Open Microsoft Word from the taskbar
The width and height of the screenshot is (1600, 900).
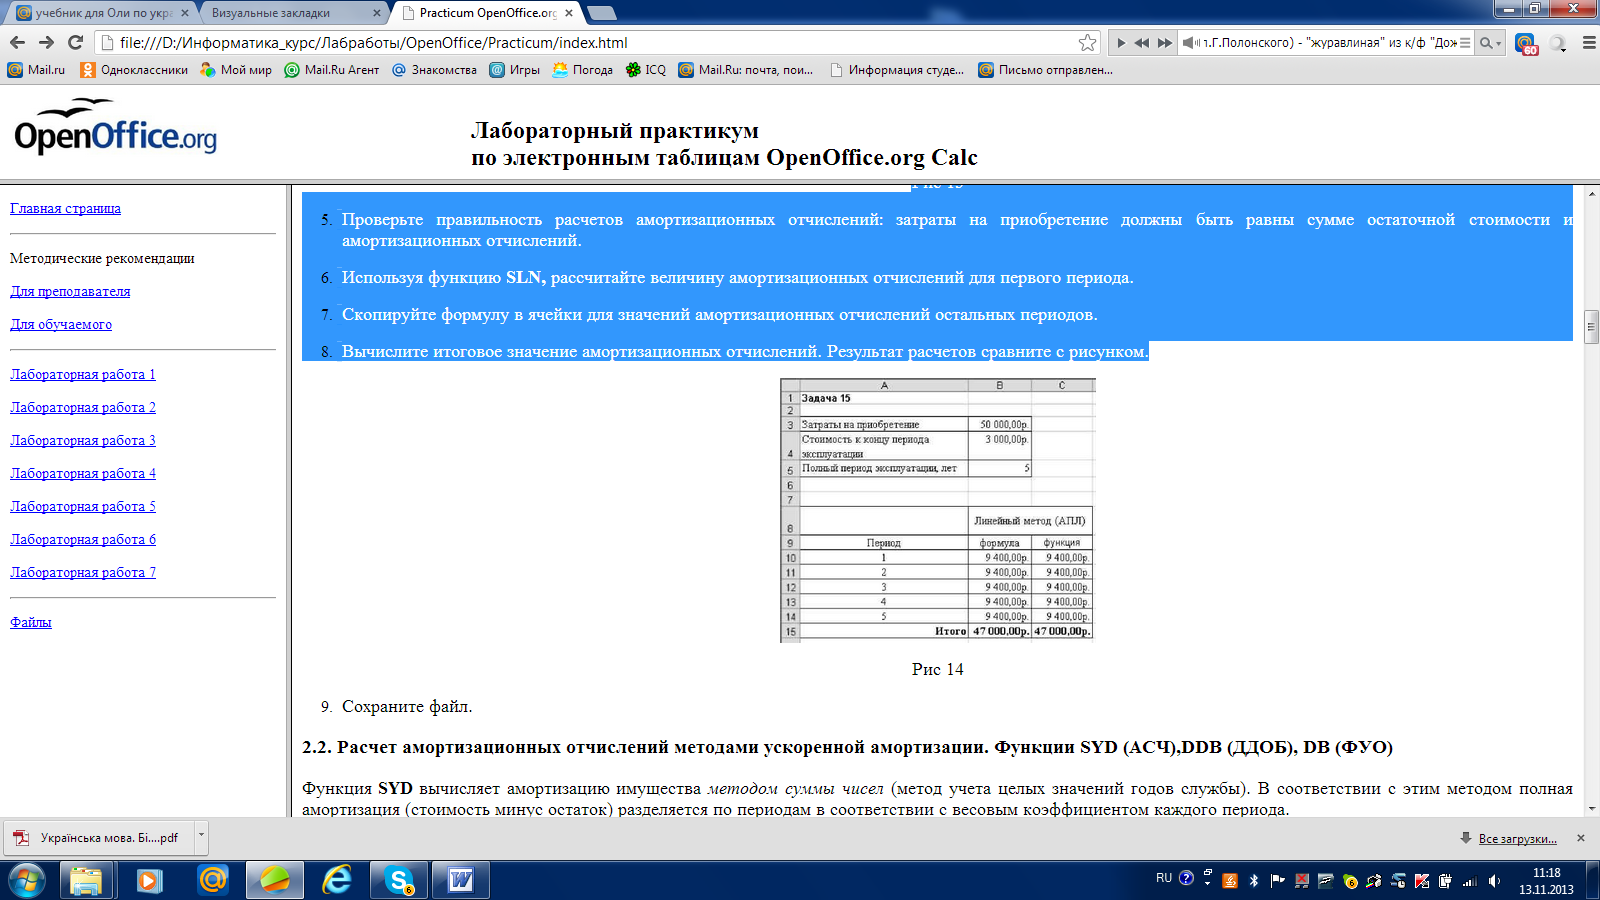(461, 880)
